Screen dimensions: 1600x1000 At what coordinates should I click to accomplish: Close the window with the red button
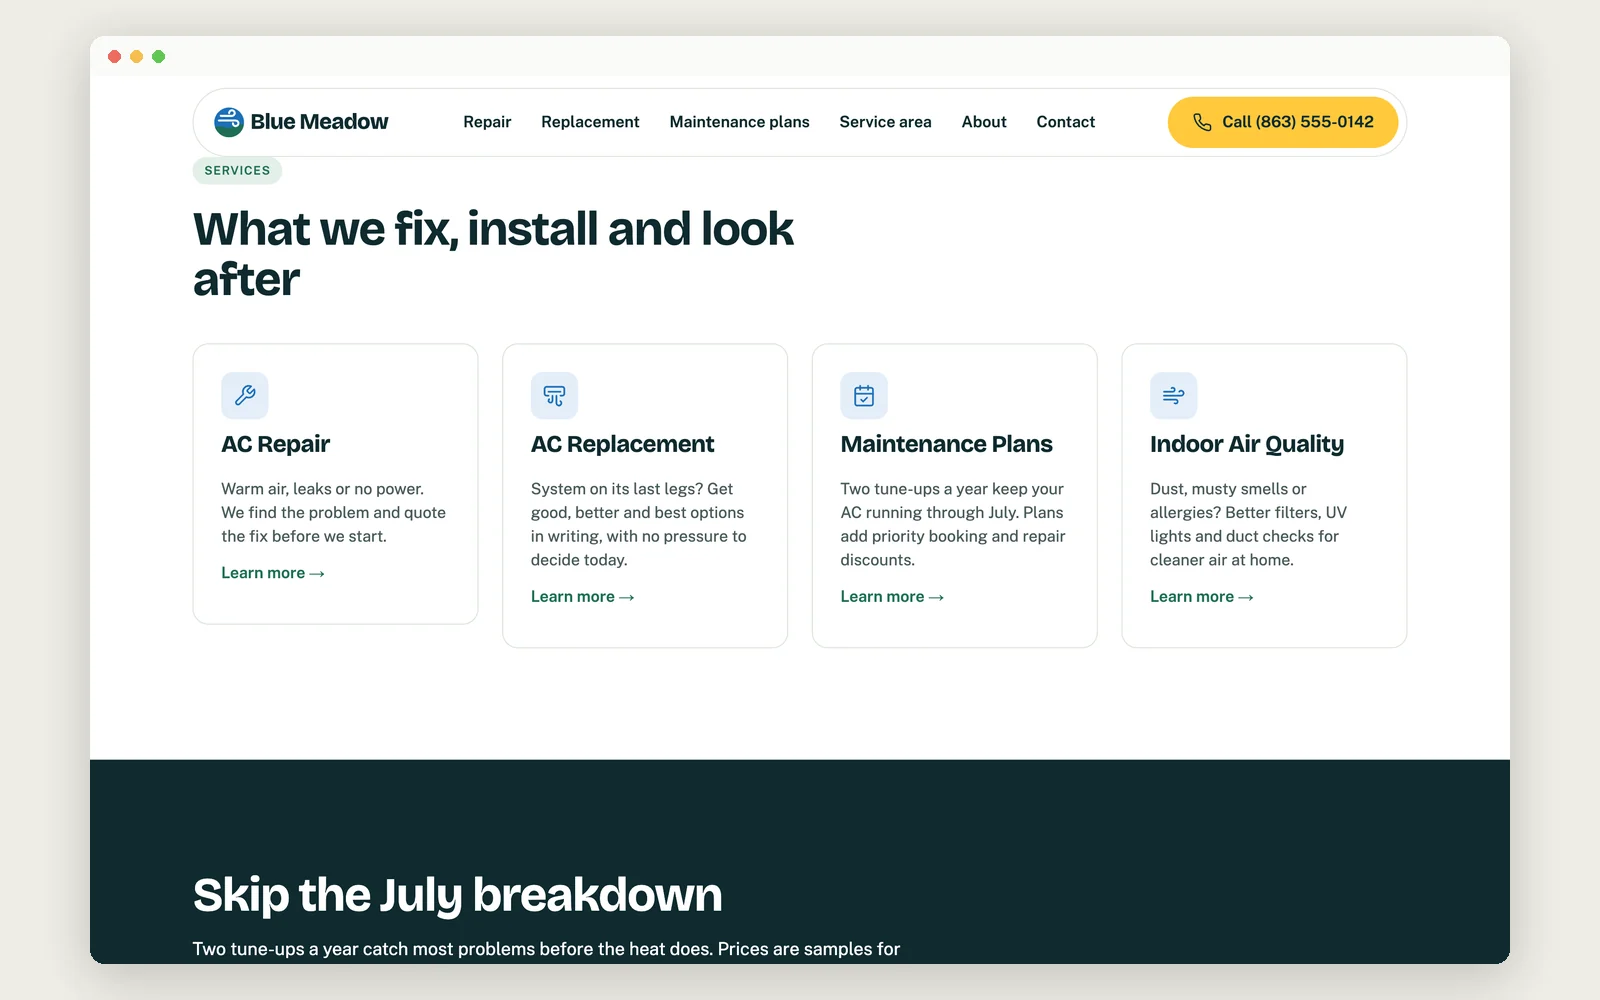[114, 57]
